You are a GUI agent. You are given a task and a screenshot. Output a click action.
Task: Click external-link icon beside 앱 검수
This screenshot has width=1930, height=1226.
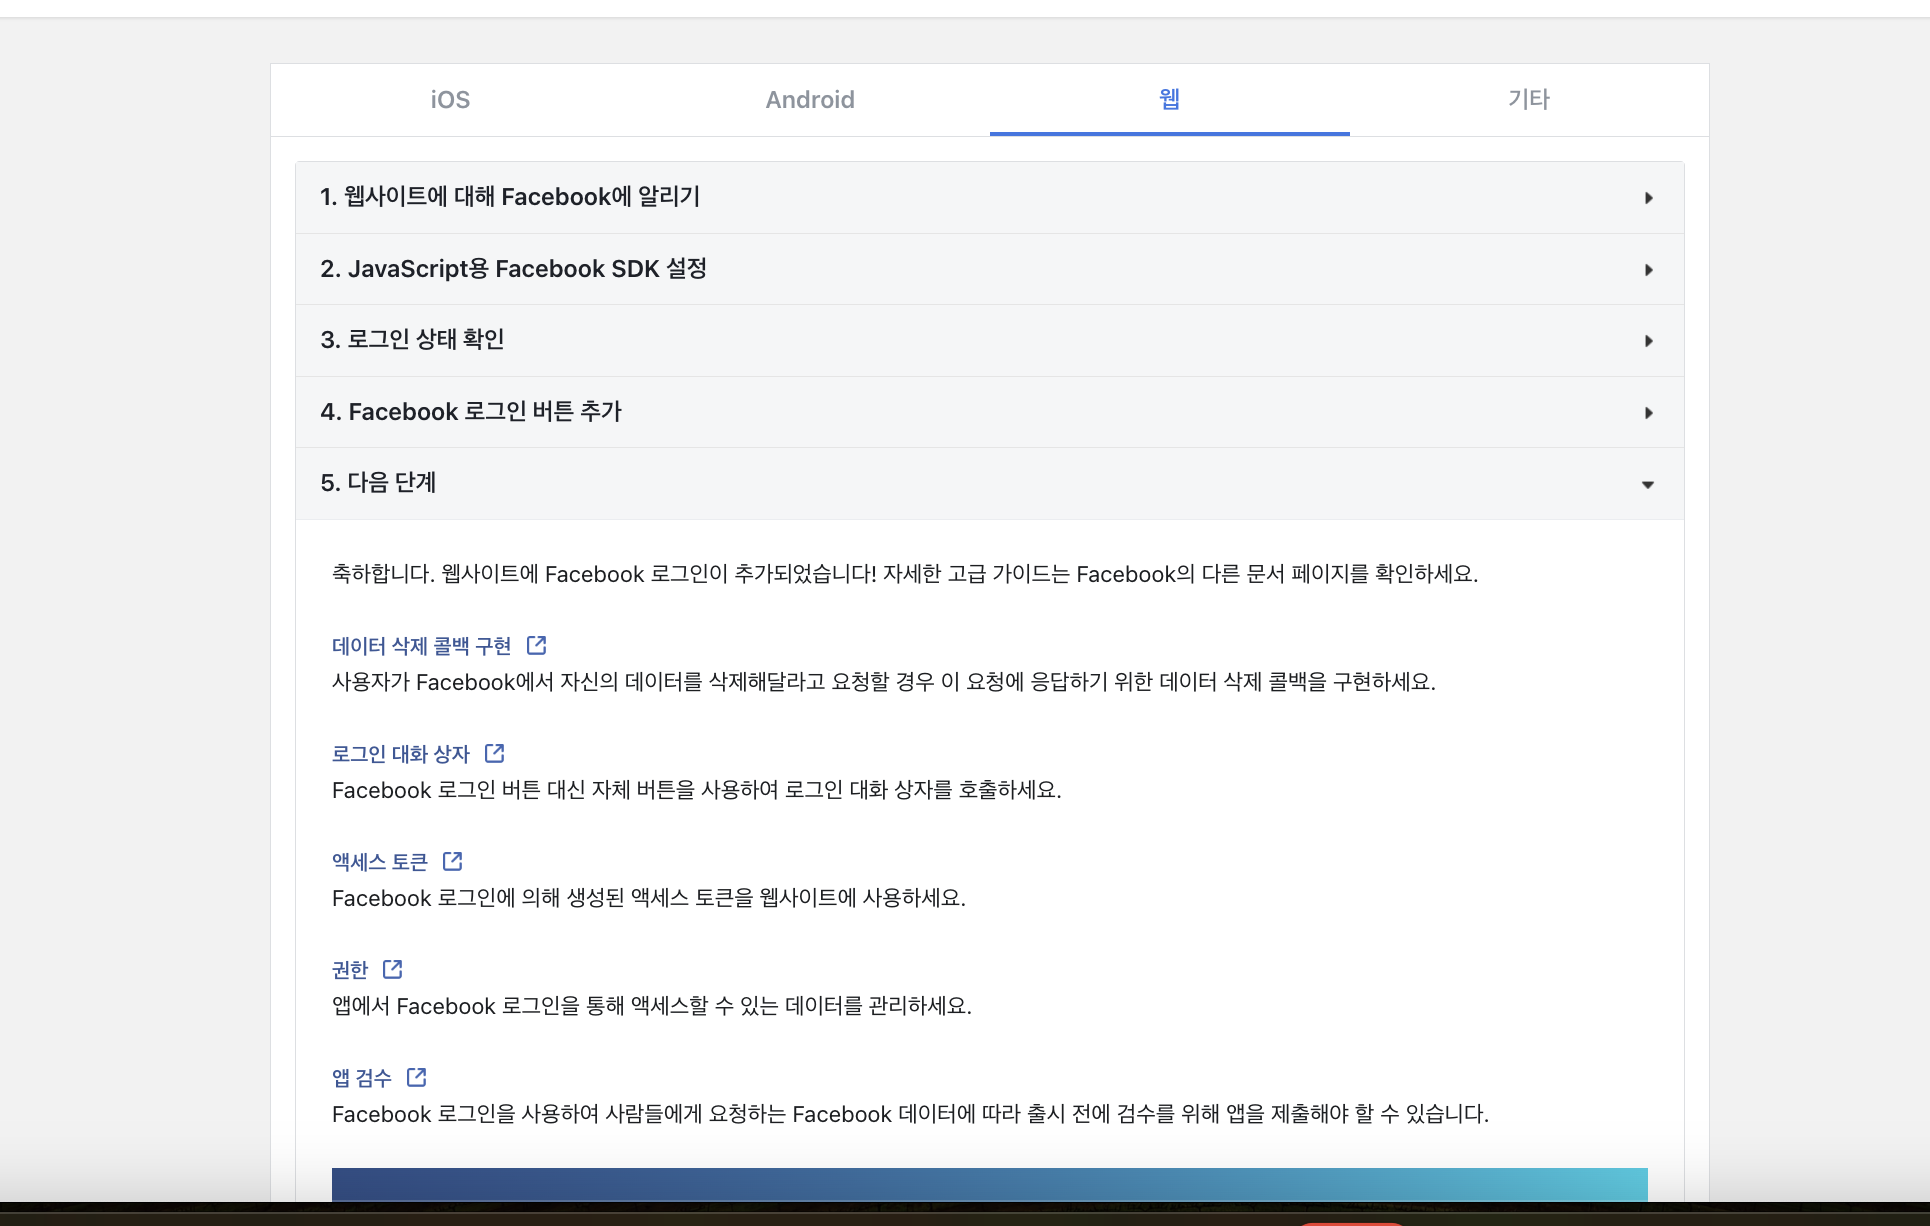(417, 1077)
